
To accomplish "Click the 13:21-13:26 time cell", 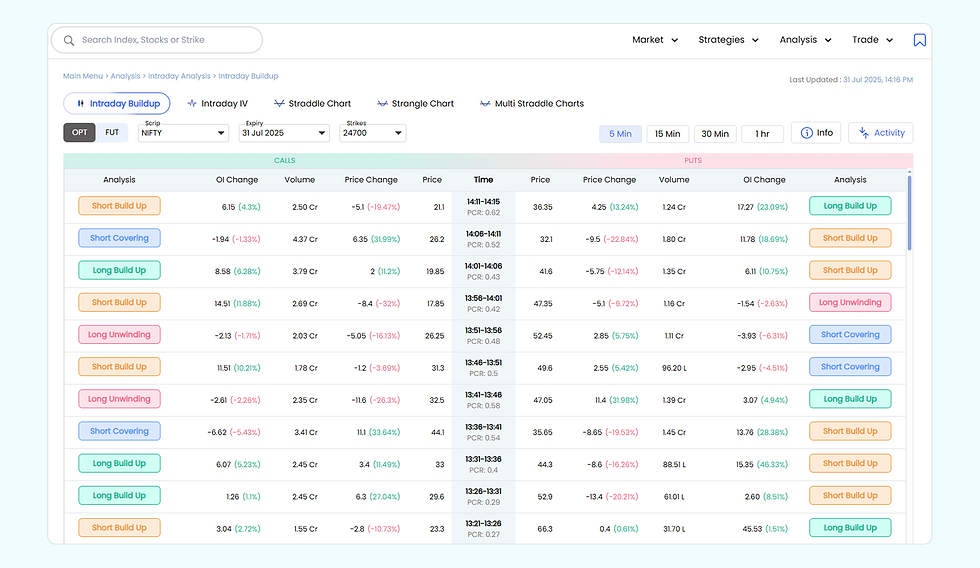I will pos(483,529).
